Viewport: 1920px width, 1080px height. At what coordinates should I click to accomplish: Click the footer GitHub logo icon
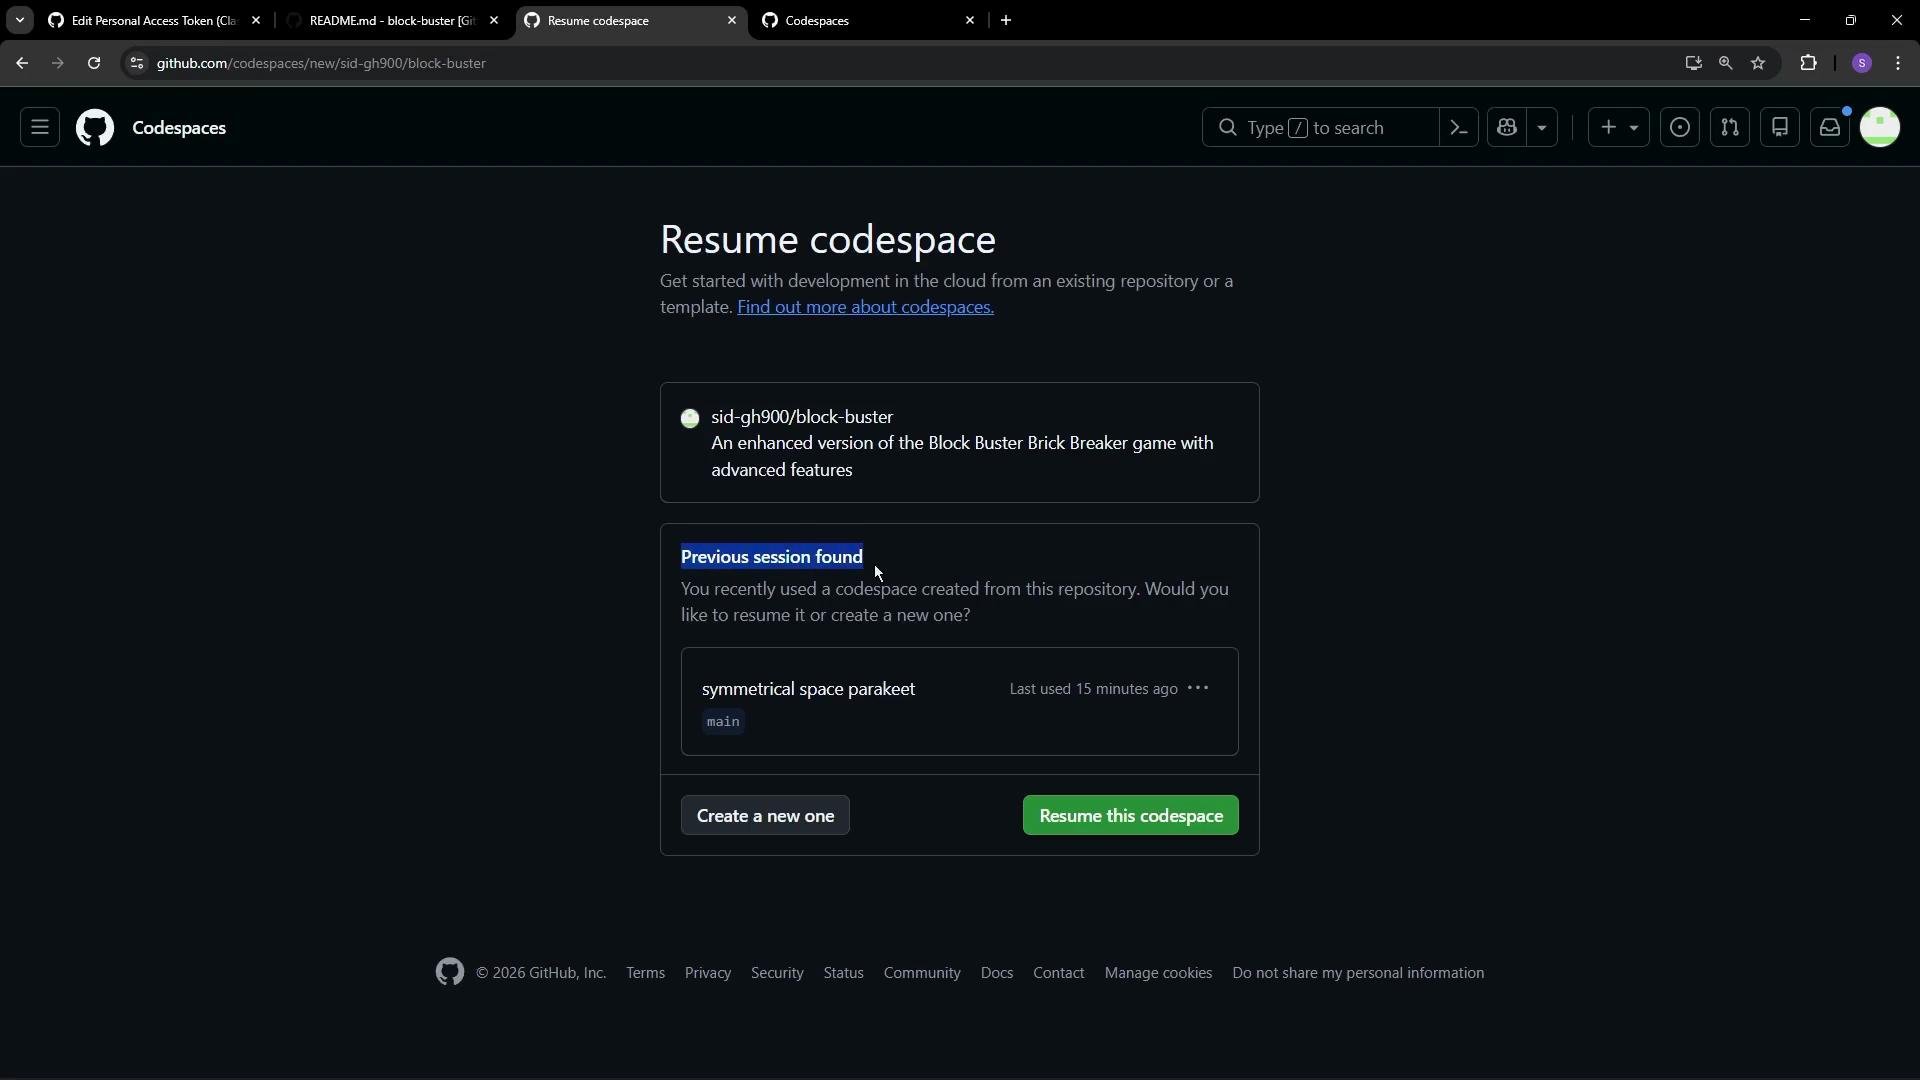pyautogui.click(x=450, y=972)
